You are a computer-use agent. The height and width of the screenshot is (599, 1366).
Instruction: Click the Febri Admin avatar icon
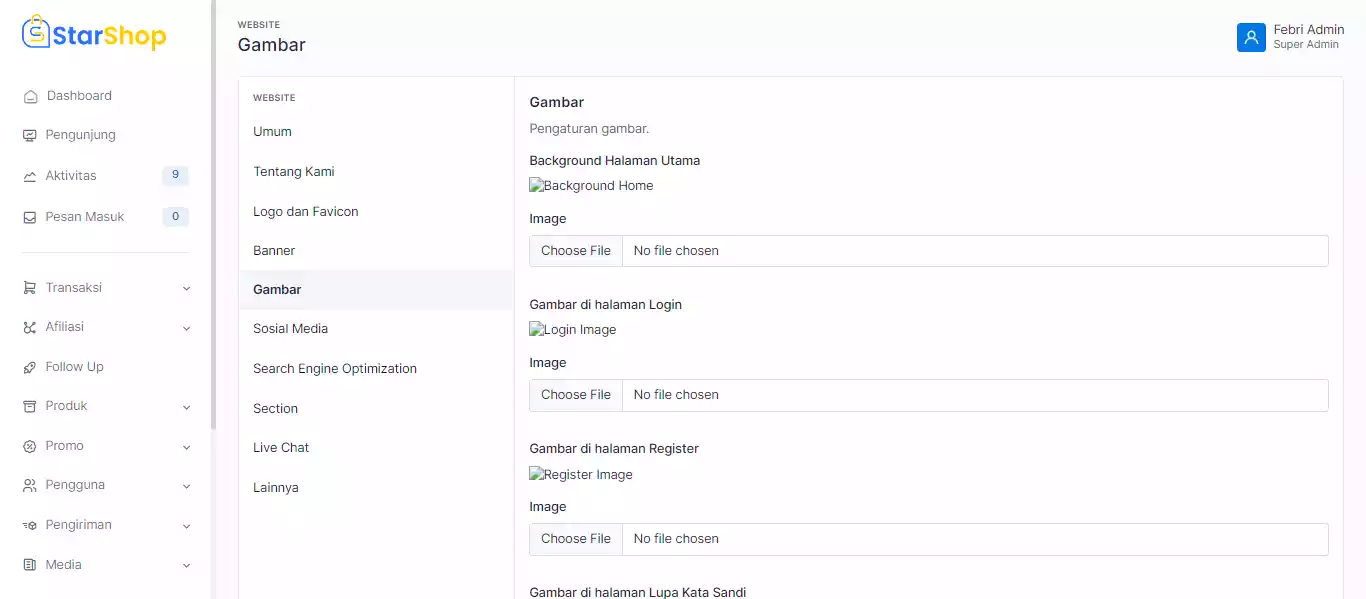[x=1251, y=37]
